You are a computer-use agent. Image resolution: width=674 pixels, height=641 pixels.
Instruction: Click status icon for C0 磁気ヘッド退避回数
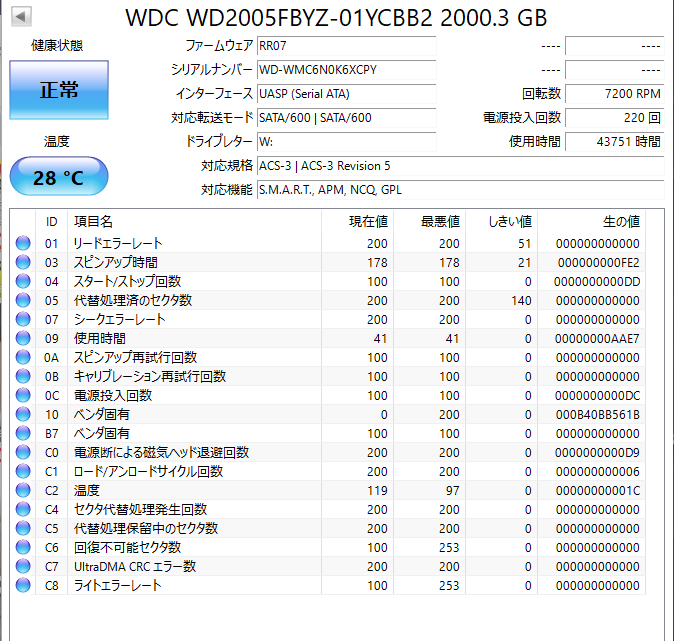23,452
